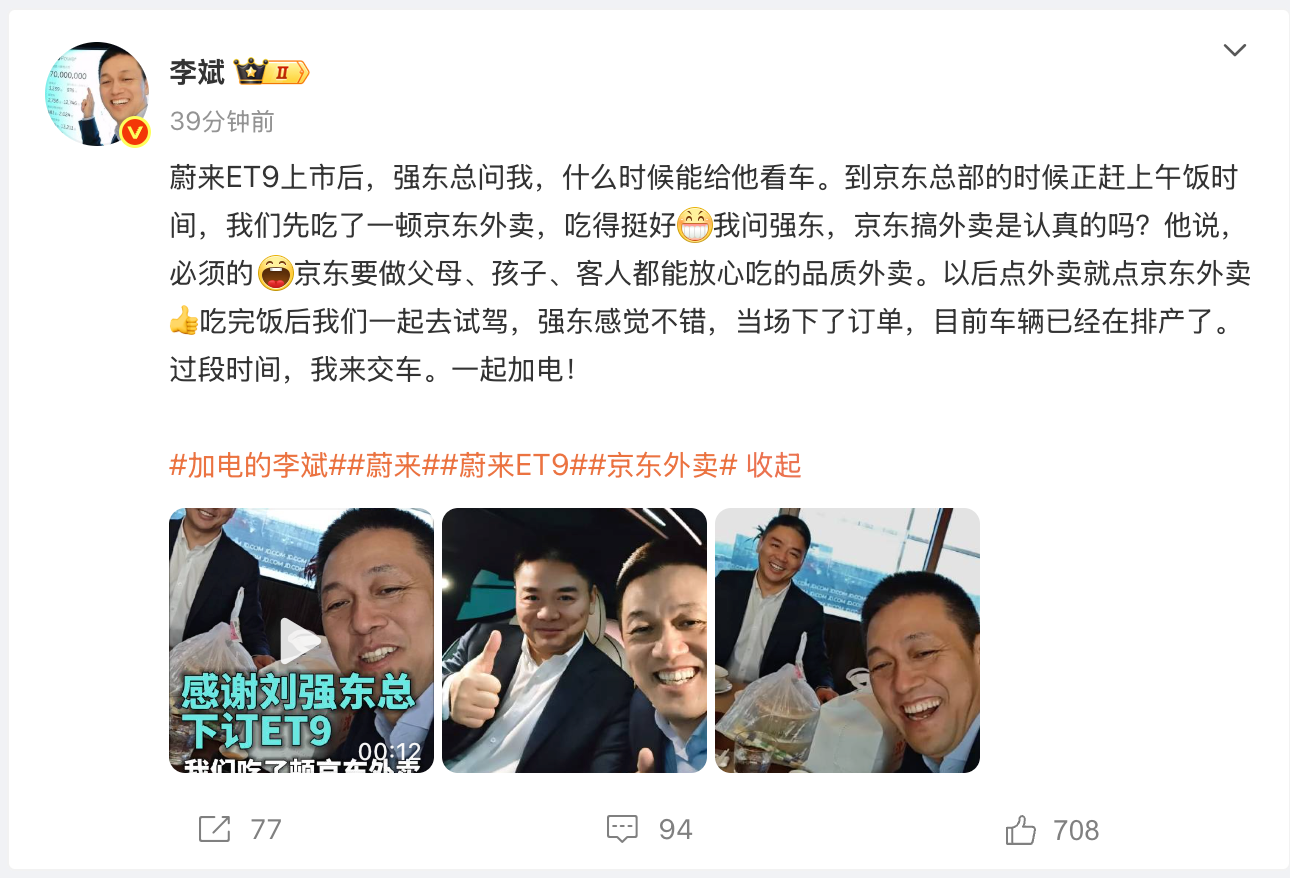Like the post with thumbs-up icon
The height and width of the screenshot is (878, 1290).
1020,829
